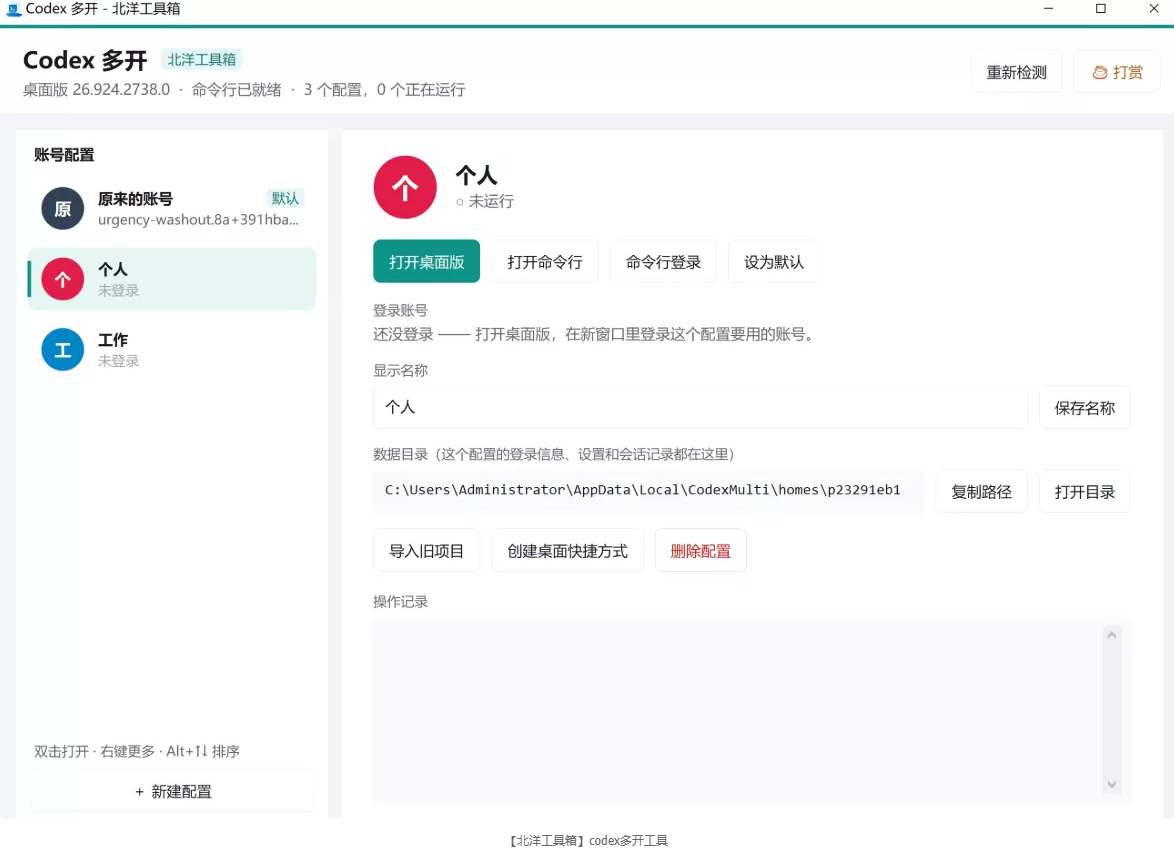Click 导入旧项目 button
1174x849 pixels.
(427, 551)
